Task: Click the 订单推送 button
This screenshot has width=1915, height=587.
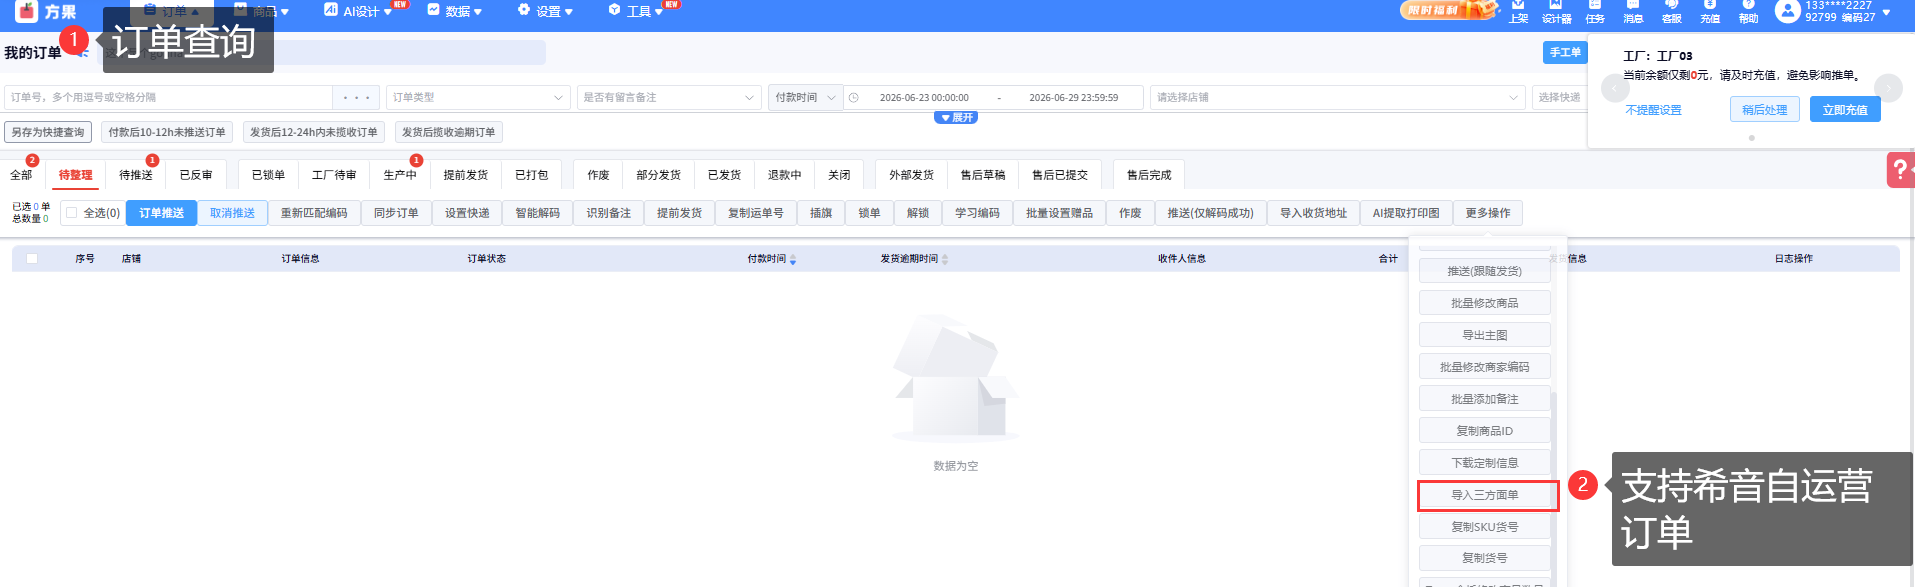Action: pos(161,213)
